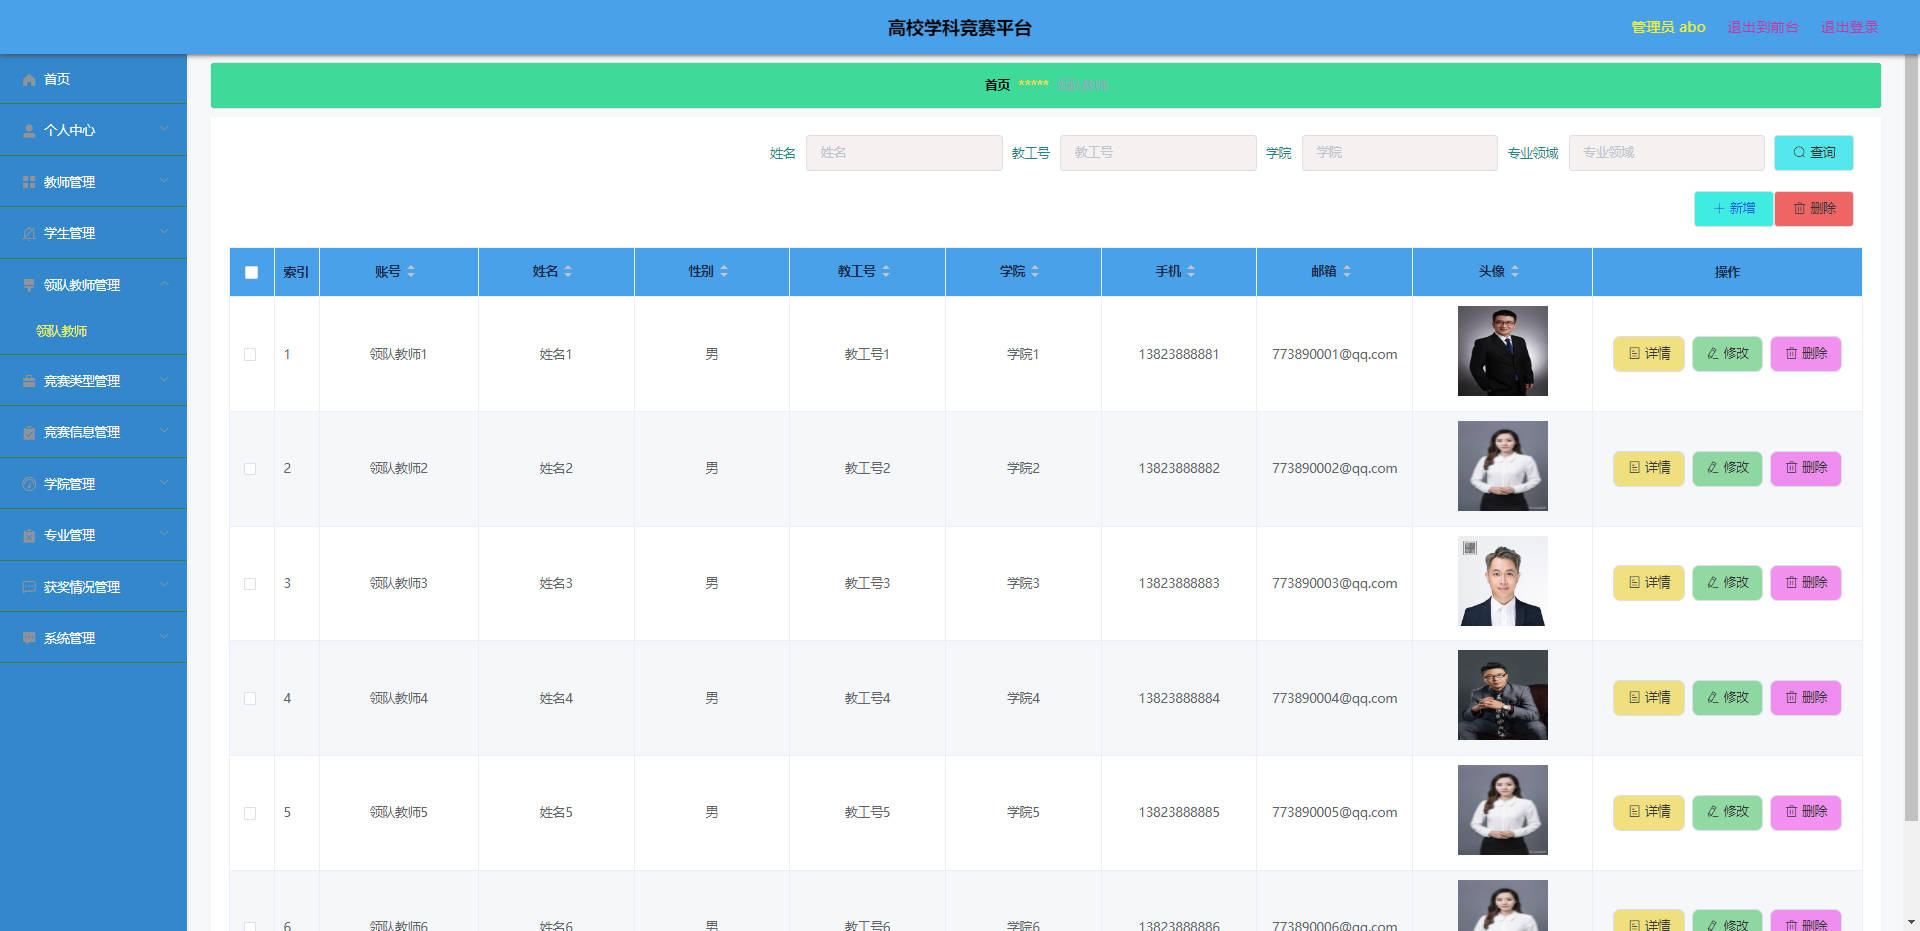Sort the 手机 column using its sort arrows
Image resolution: width=1920 pixels, height=931 pixels.
click(x=1191, y=271)
